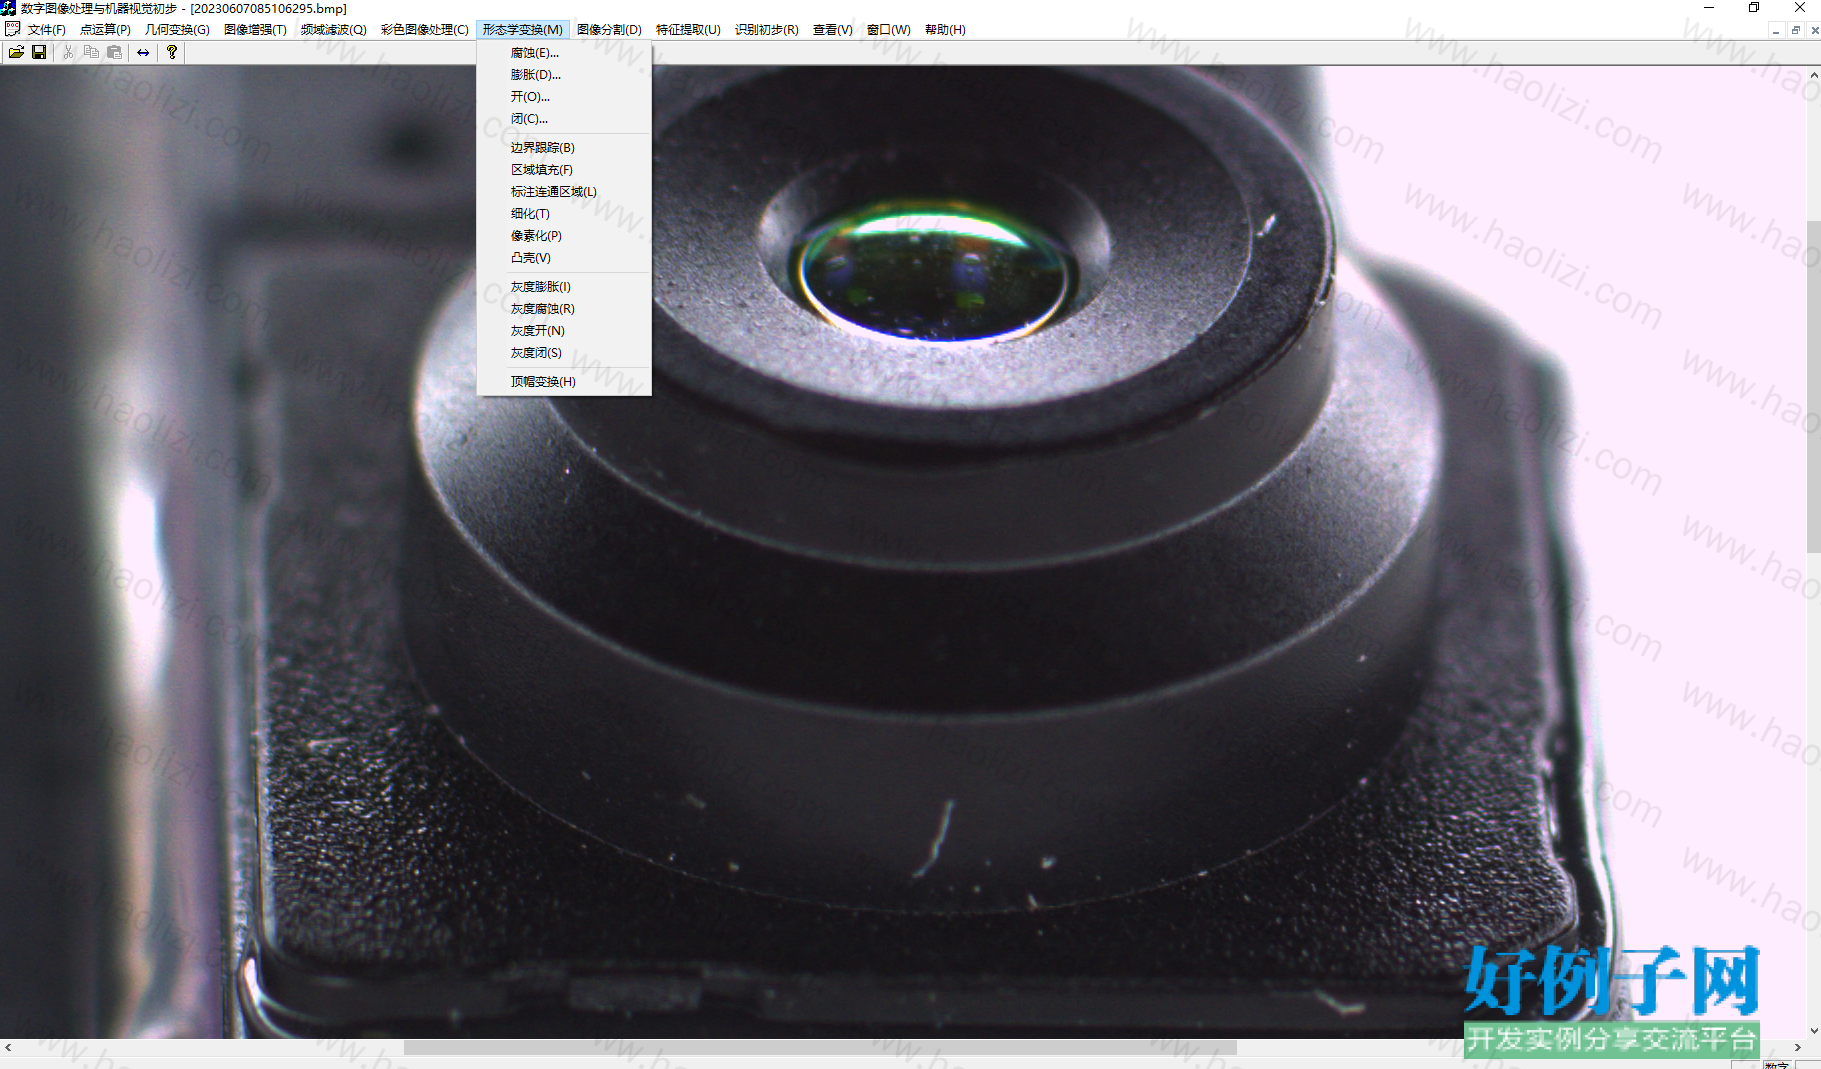
Task: Click the app icon in the title bar
Action: [9, 8]
